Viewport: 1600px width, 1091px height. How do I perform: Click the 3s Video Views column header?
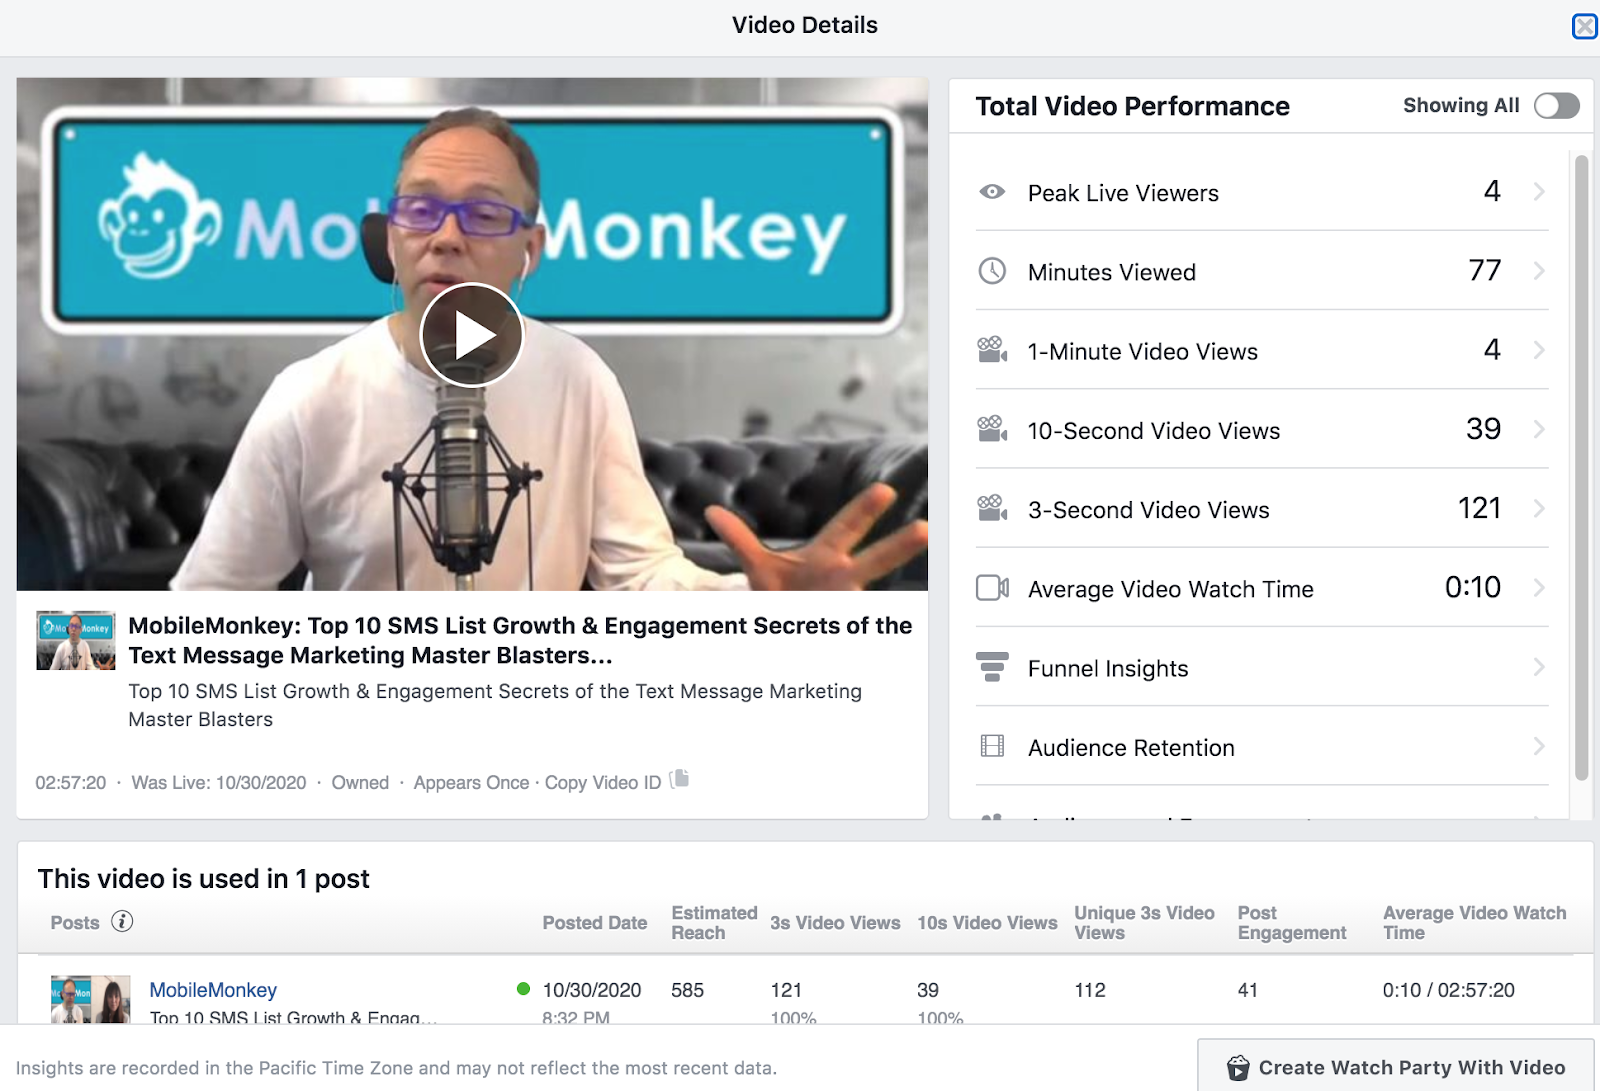click(x=835, y=923)
